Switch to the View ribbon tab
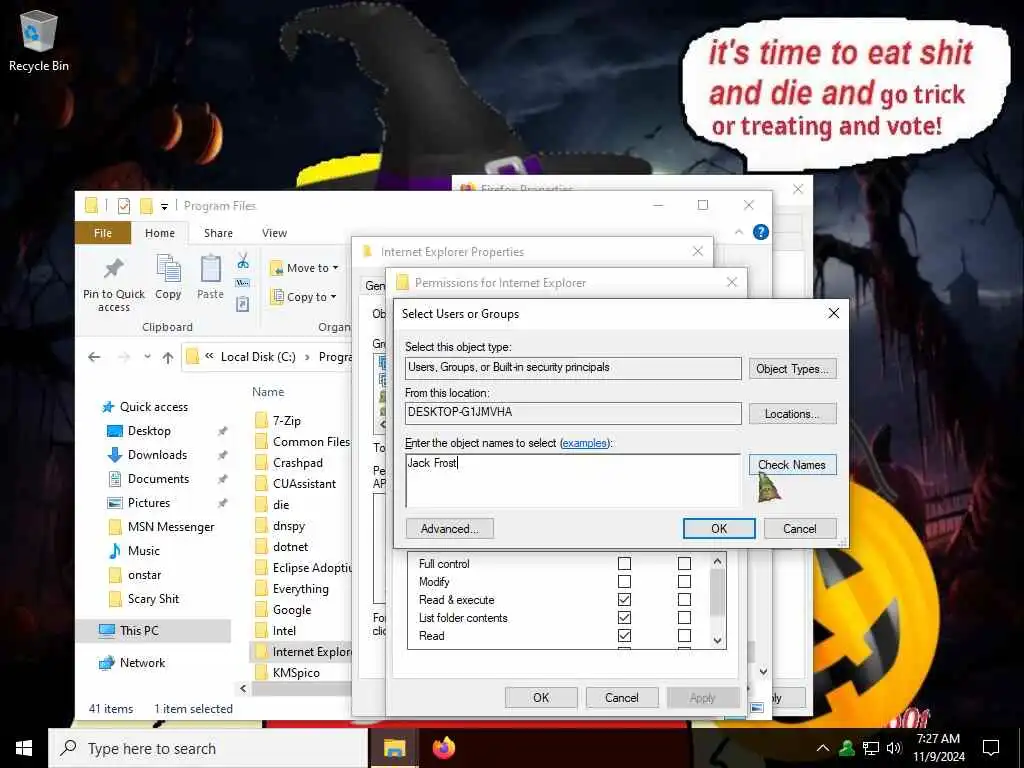This screenshot has width=1024, height=768. click(274, 233)
